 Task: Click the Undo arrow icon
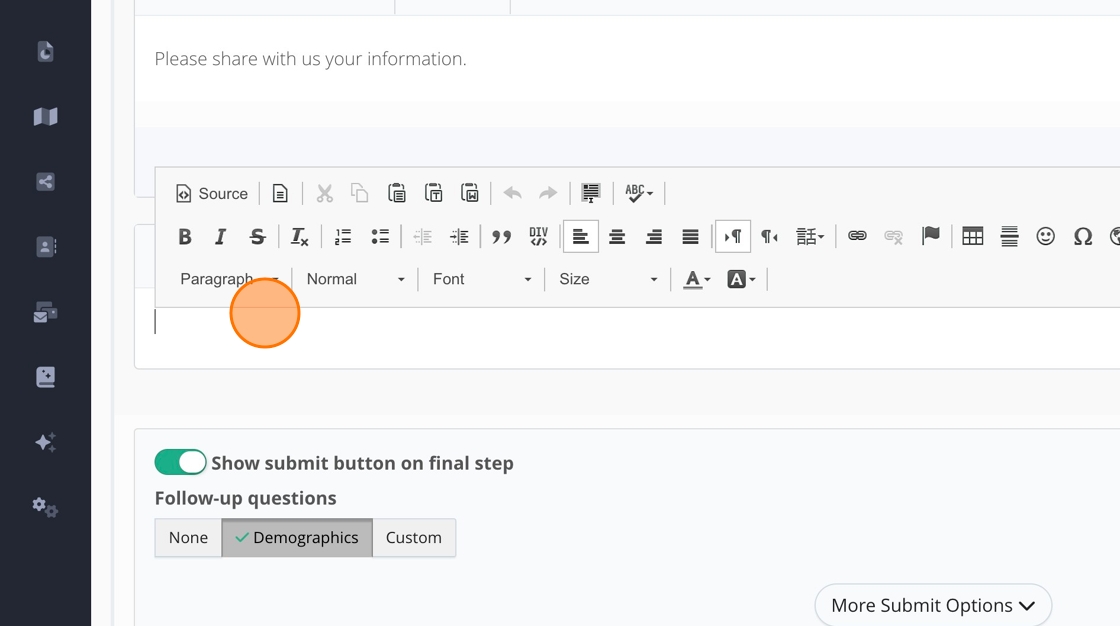[x=512, y=194]
